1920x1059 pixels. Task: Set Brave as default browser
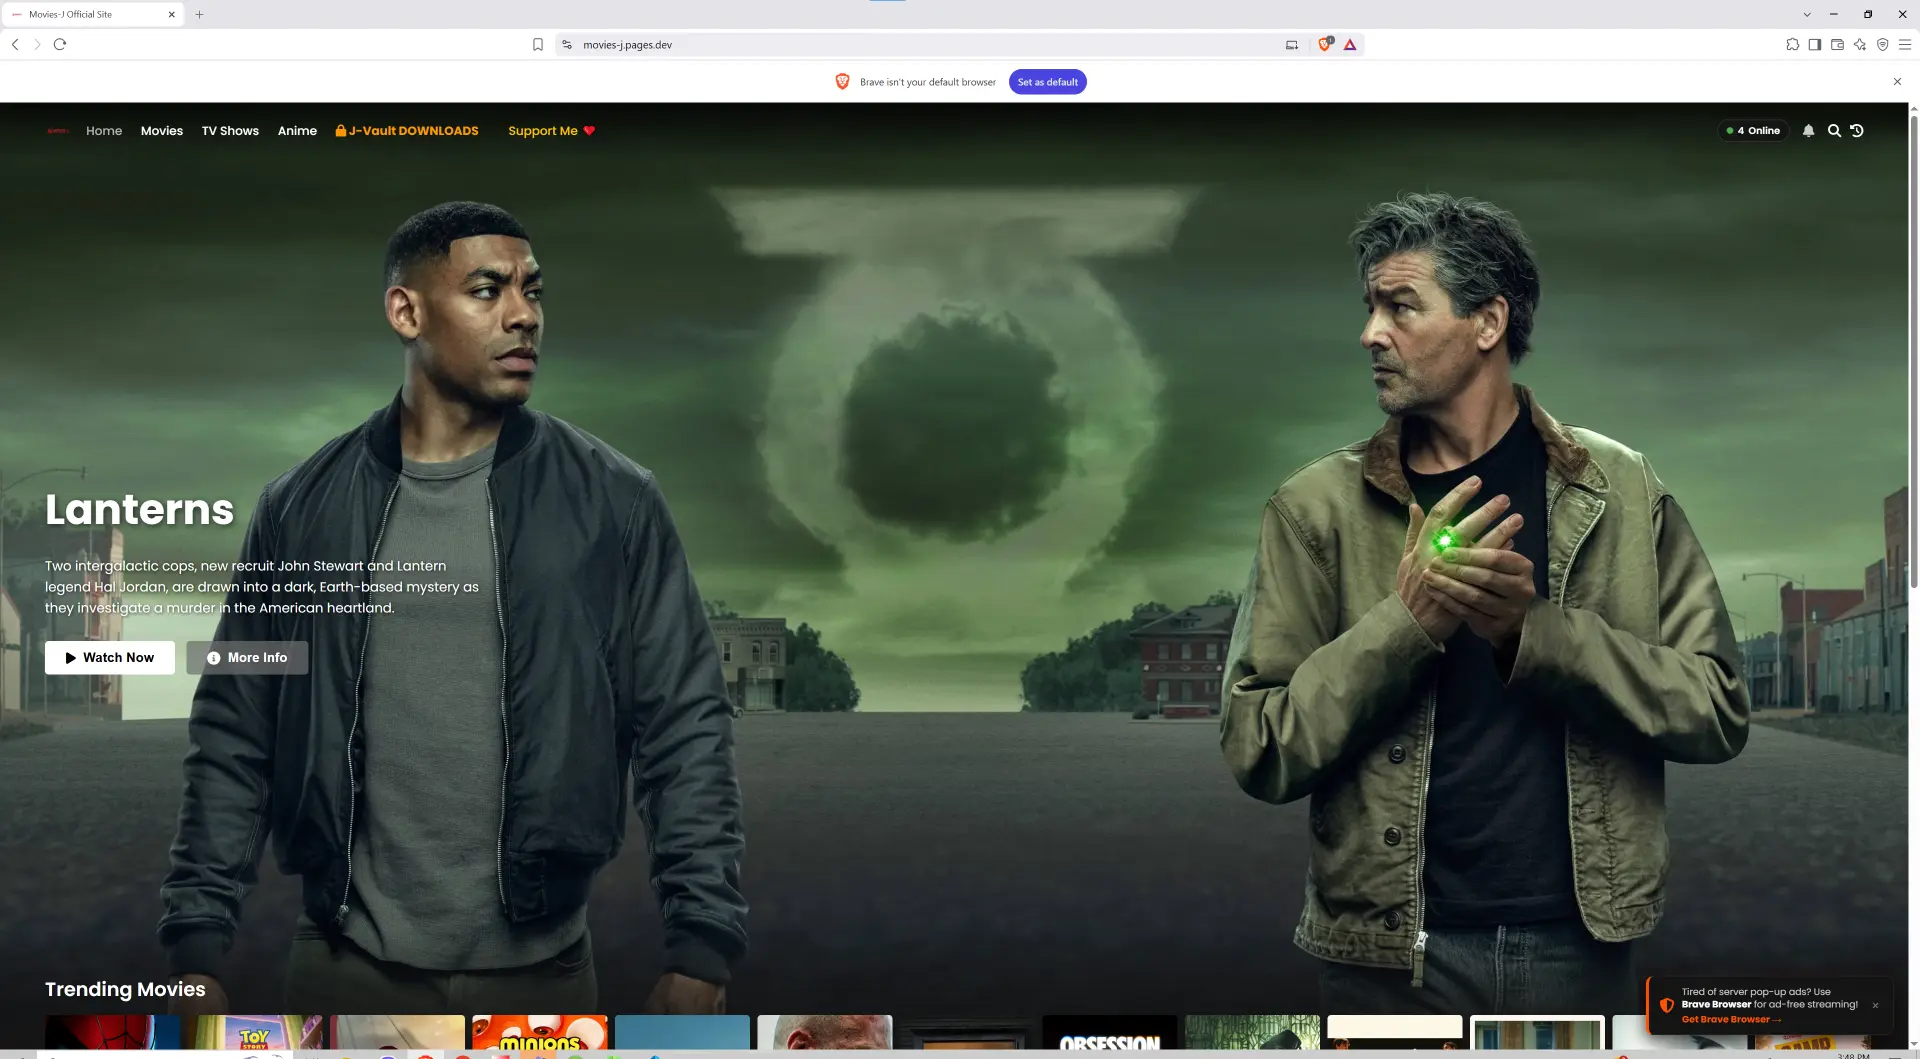tap(1047, 82)
